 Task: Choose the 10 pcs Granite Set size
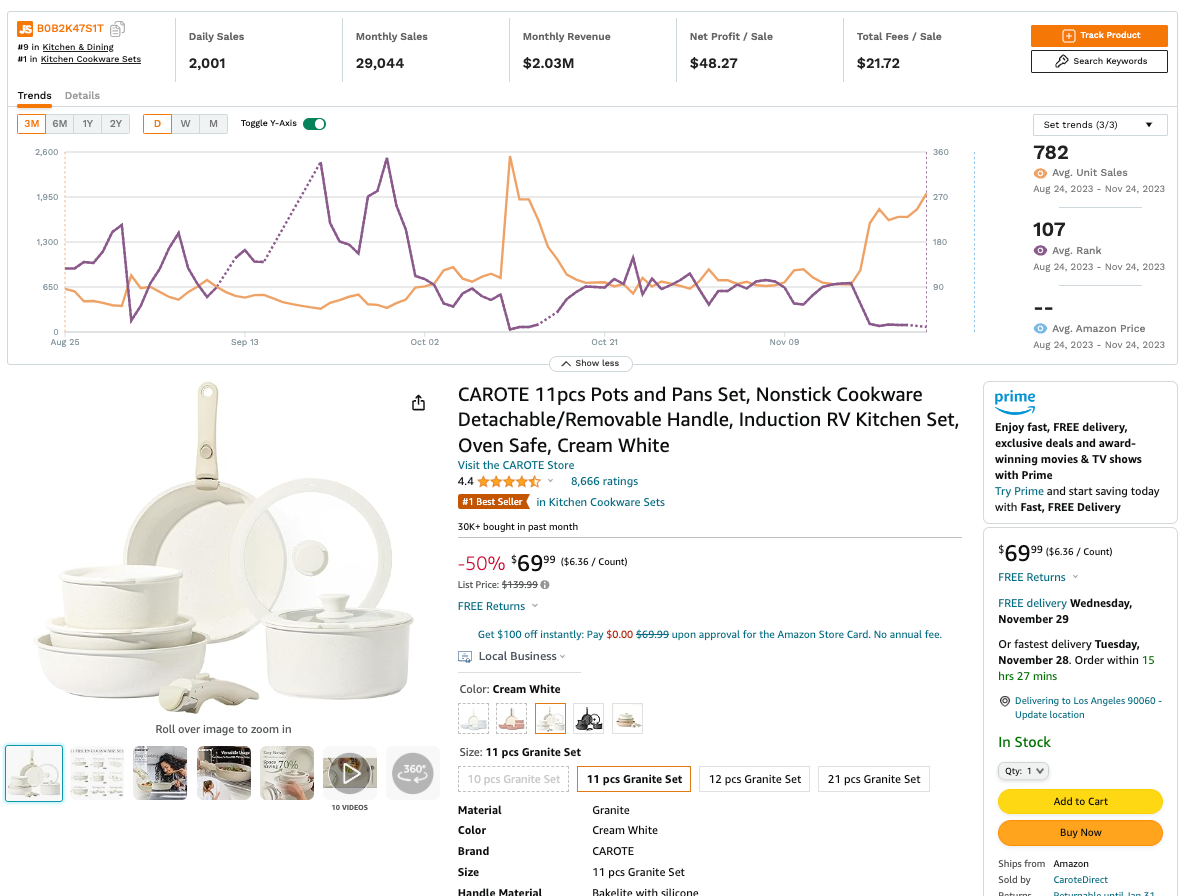pyautogui.click(x=514, y=779)
